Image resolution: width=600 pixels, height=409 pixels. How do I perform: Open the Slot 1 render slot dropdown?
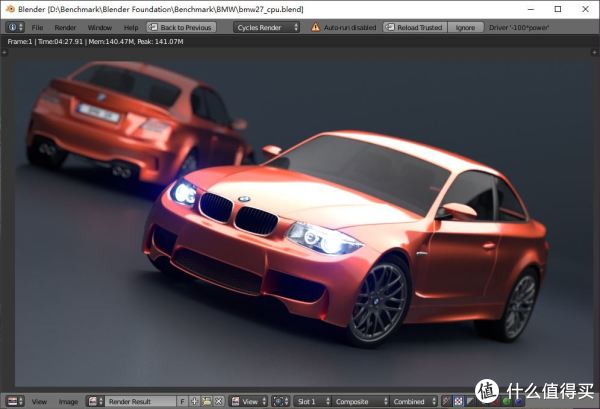point(312,401)
